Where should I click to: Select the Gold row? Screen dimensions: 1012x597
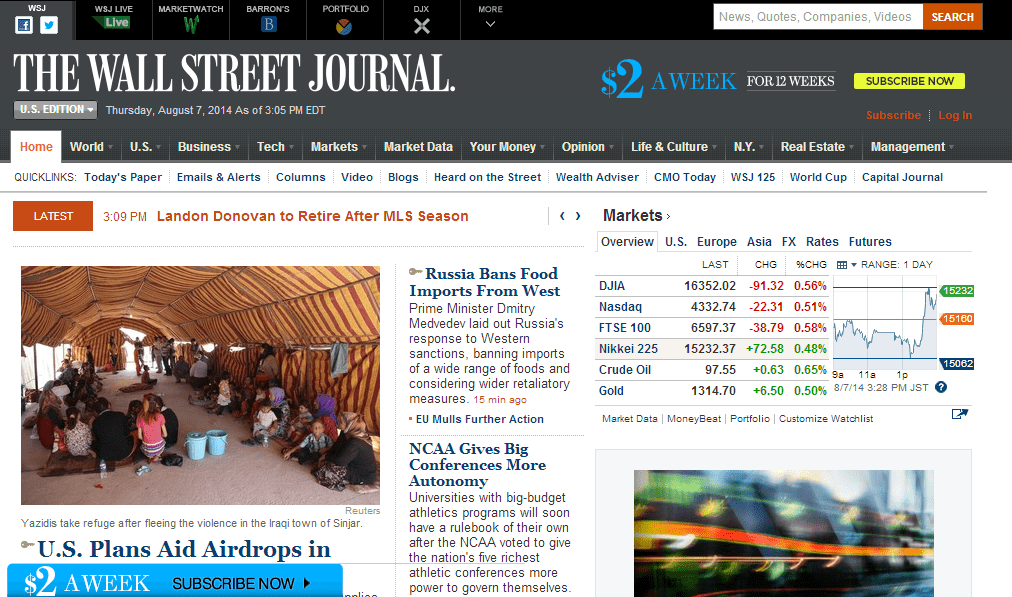713,390
